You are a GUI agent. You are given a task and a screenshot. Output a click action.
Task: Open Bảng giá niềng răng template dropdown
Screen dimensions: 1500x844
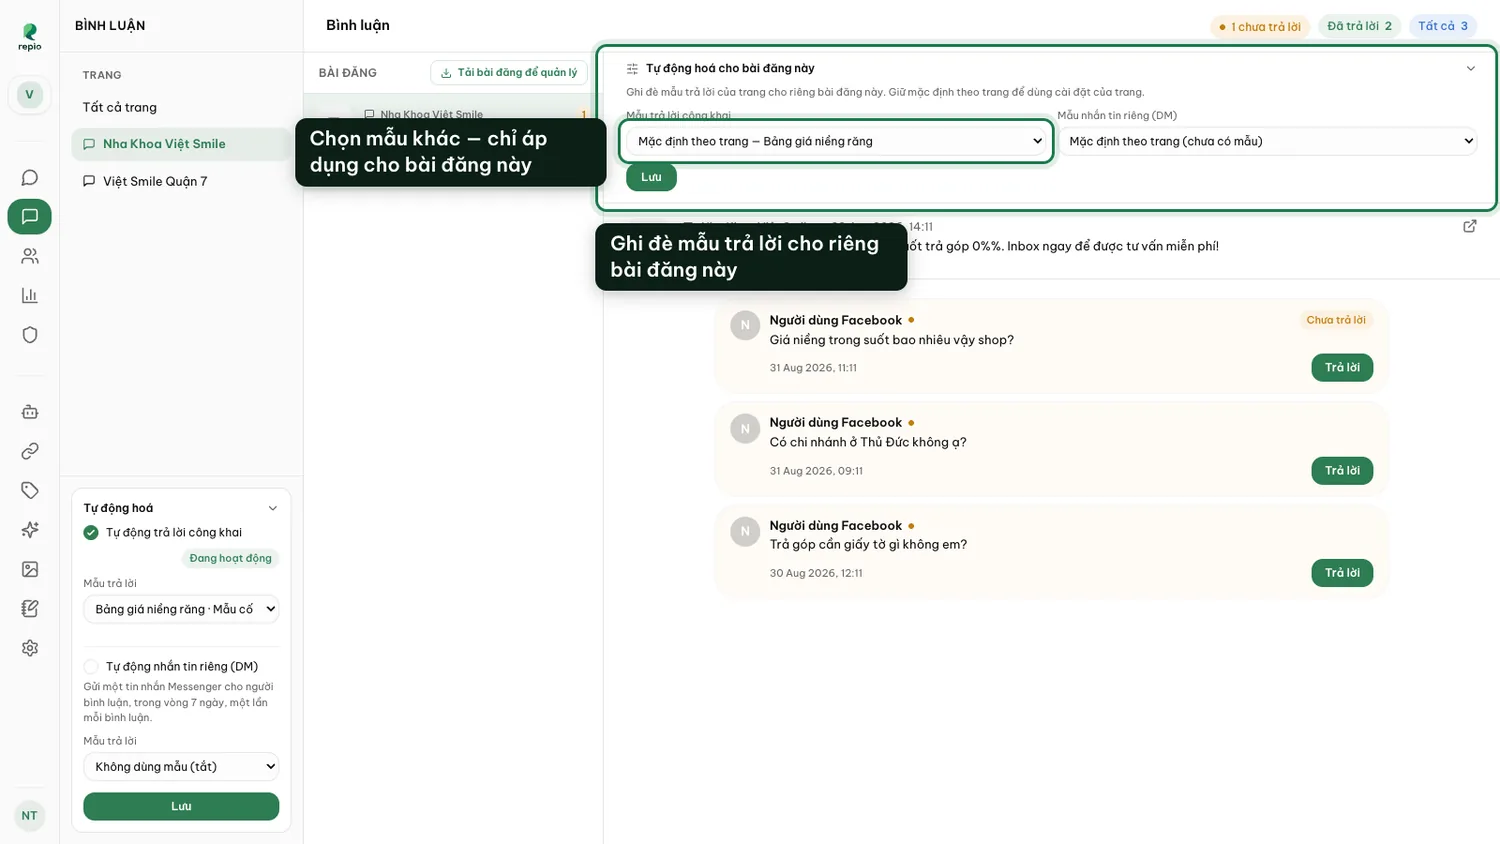(x=181, y=609)
